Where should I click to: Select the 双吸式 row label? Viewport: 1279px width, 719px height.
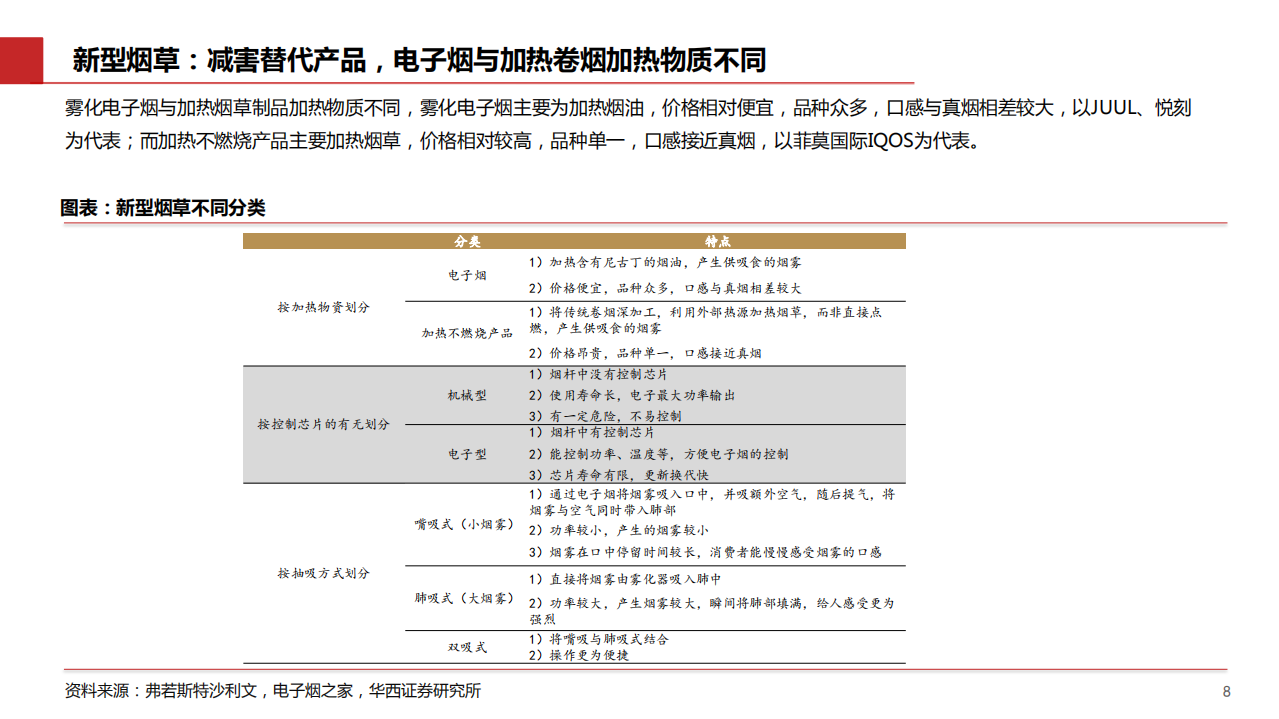click(x=466, y=647)
